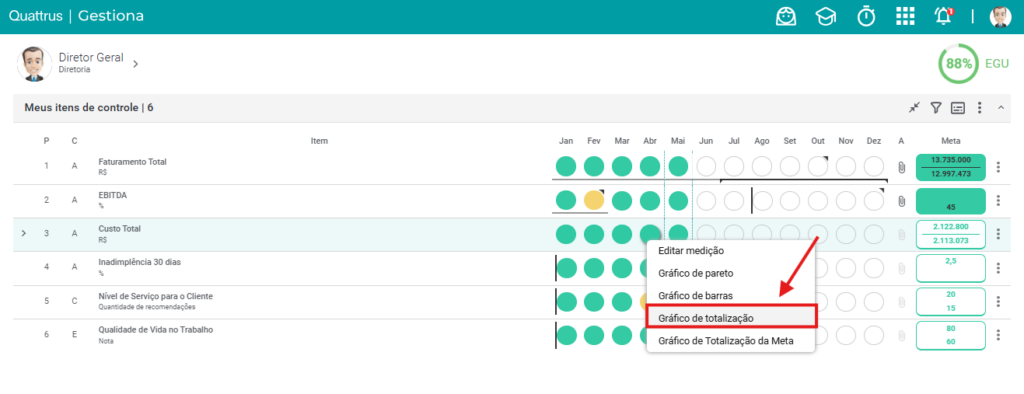Click the Diretor Geral profile picture

[x=34, y=64]
